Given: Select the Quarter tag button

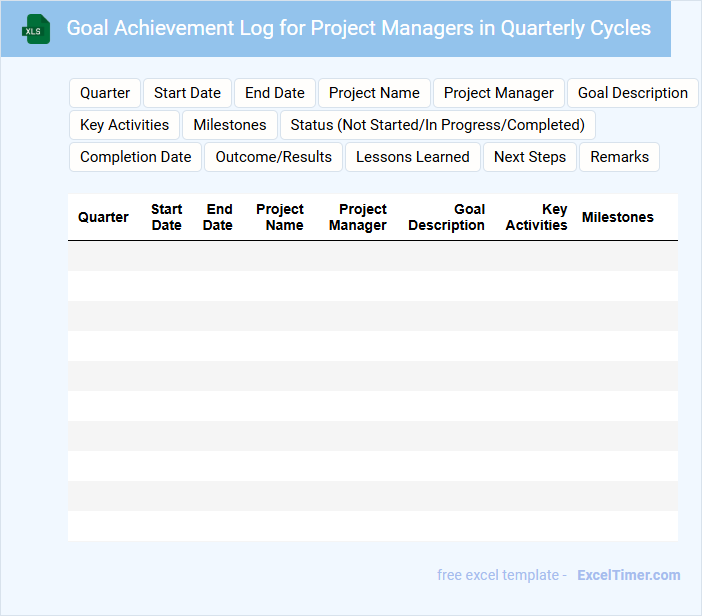Looking at the screenshot, I should [105, 93].
